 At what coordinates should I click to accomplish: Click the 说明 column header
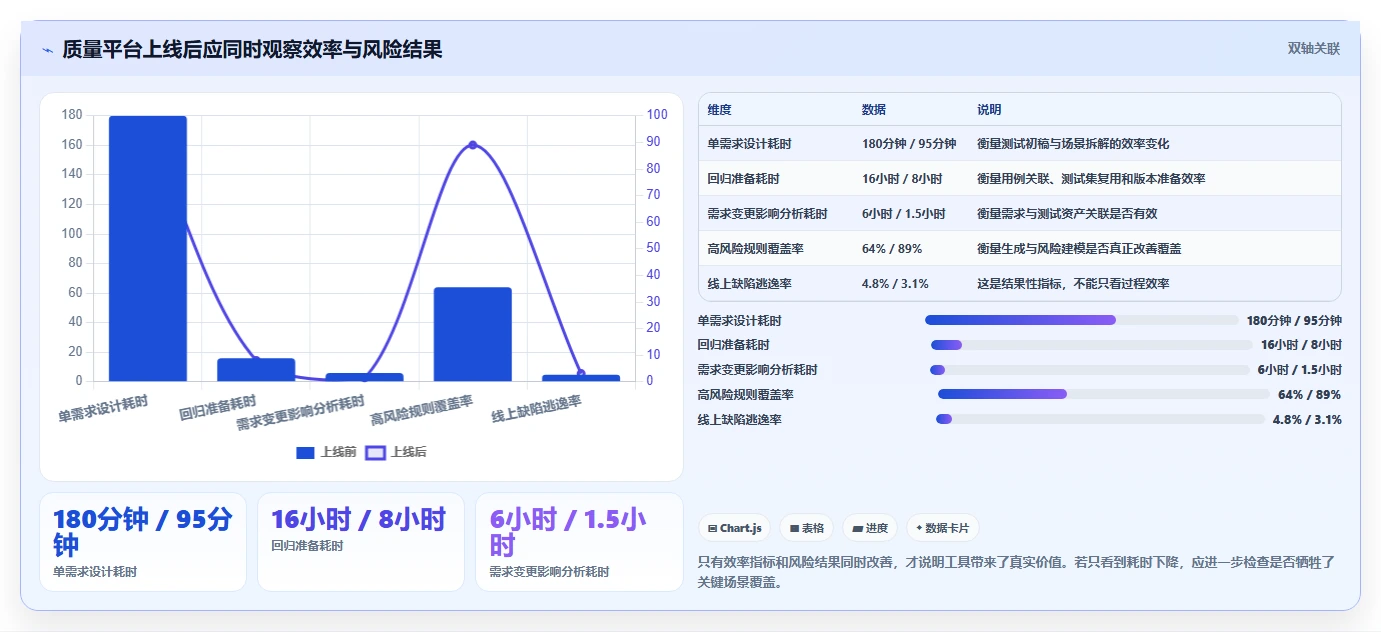coord(989,110)
